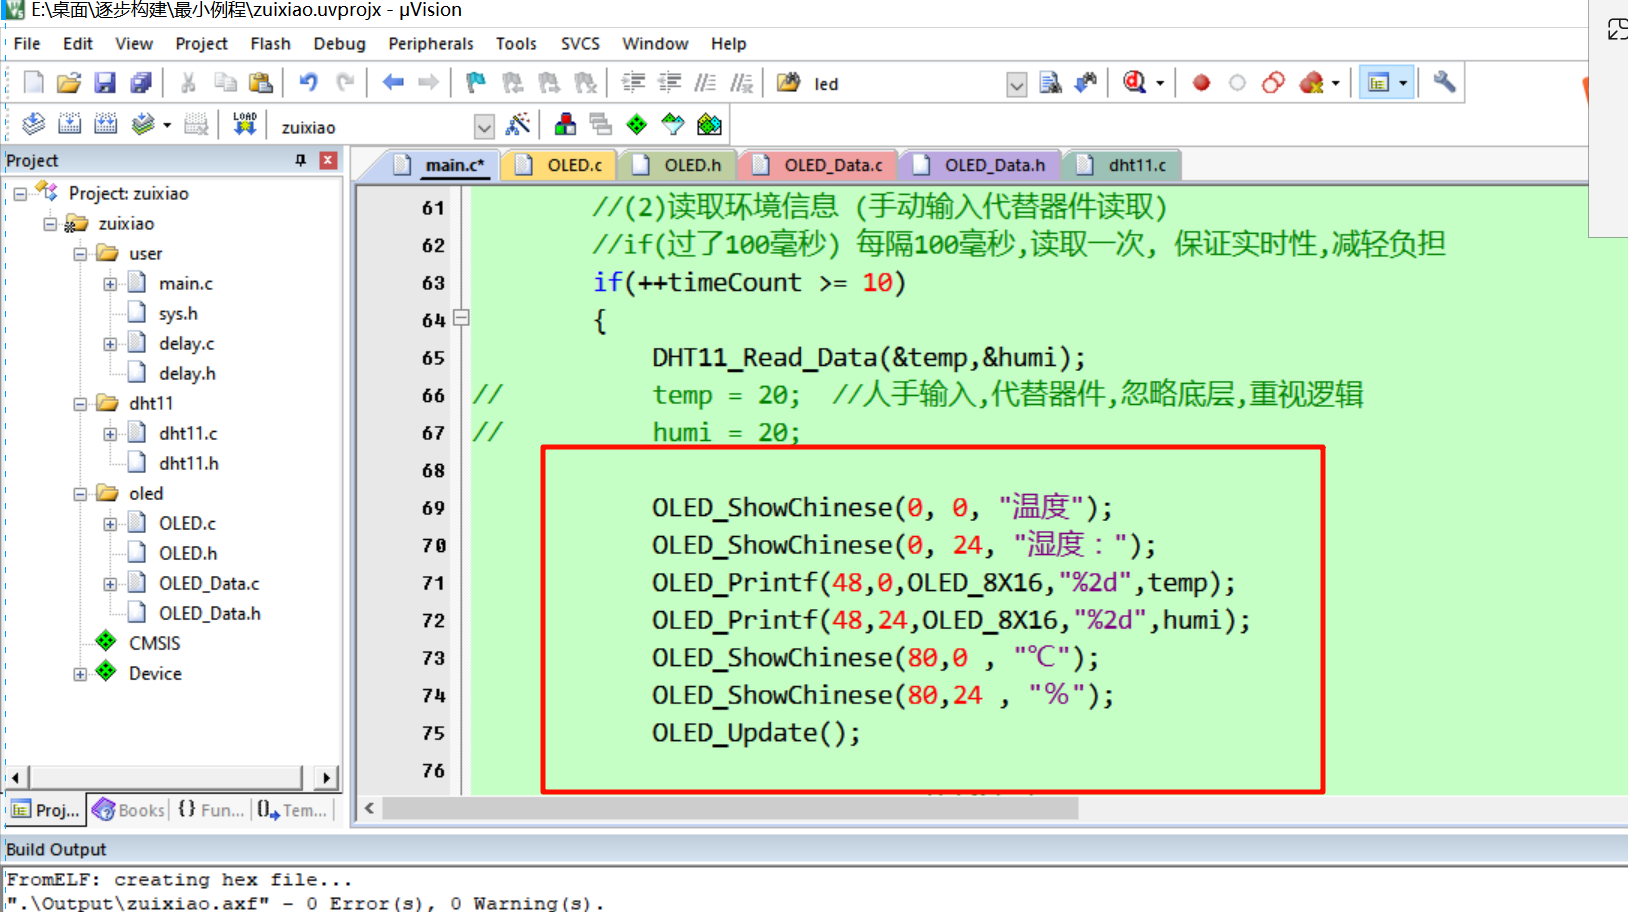
Task: Click the Project panel right scroll arrow
Action: point(326,777)
